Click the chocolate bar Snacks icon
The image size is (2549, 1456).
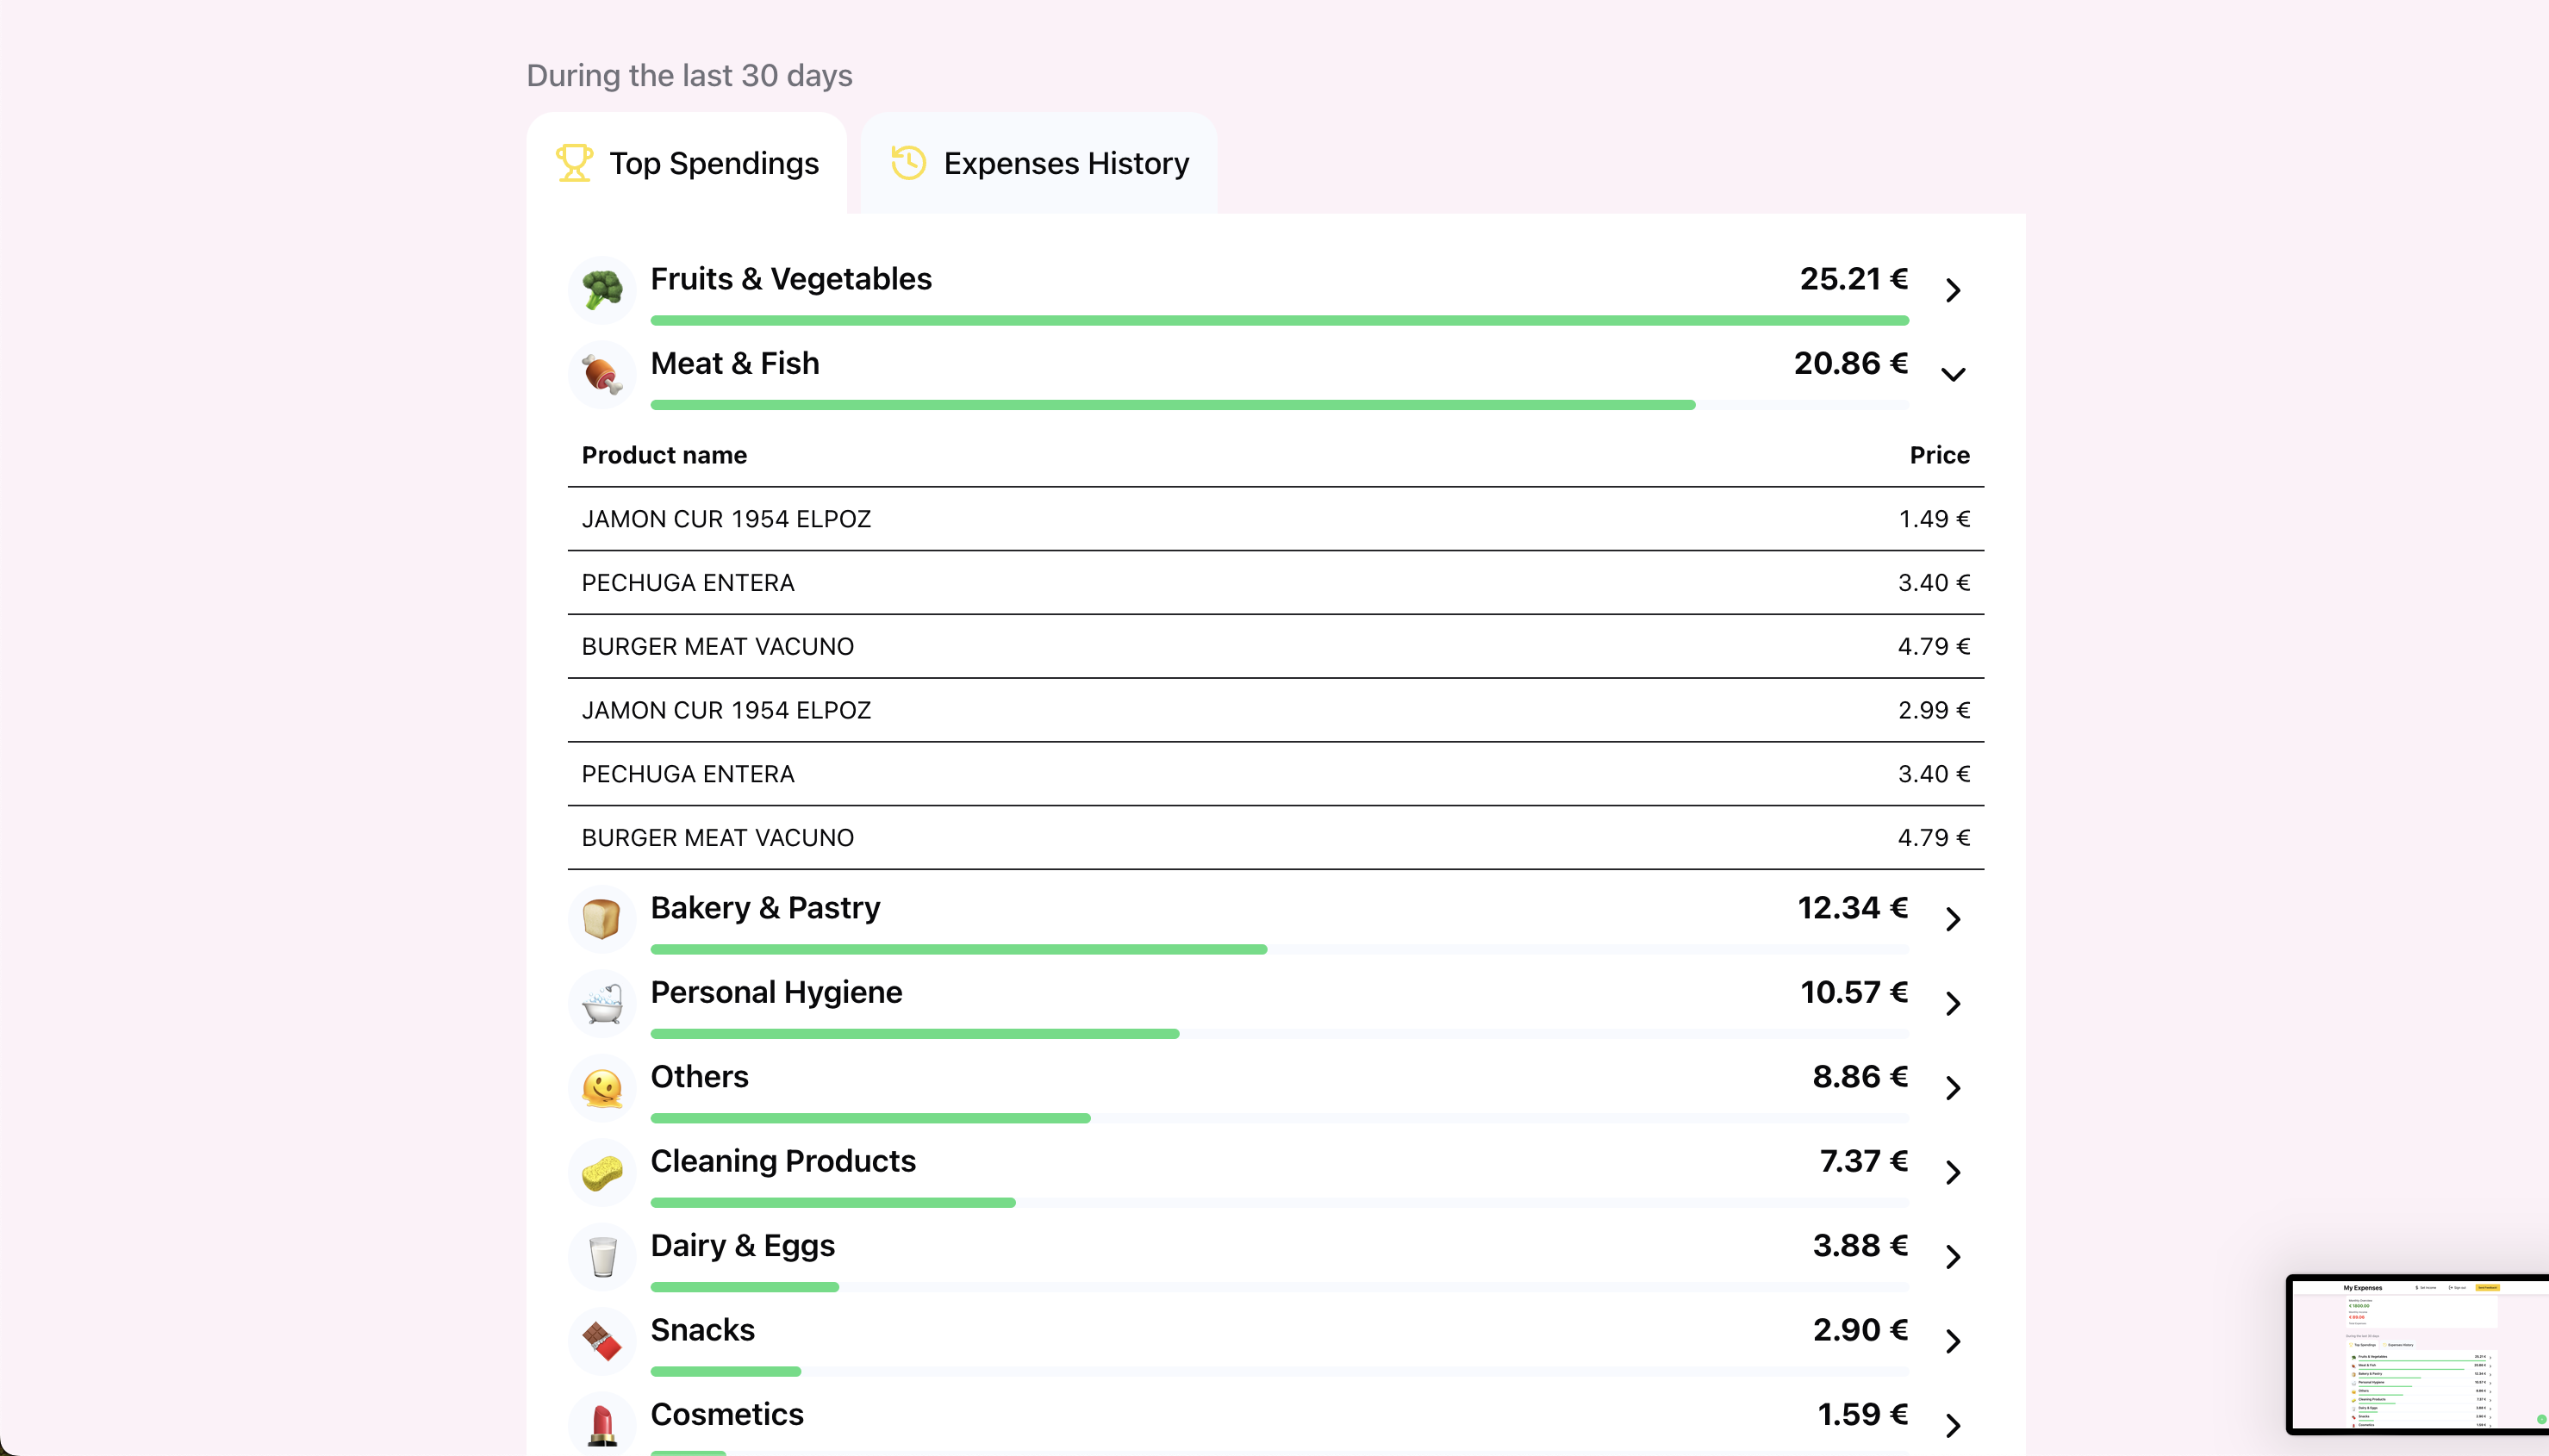click(x=602, y=1341)
